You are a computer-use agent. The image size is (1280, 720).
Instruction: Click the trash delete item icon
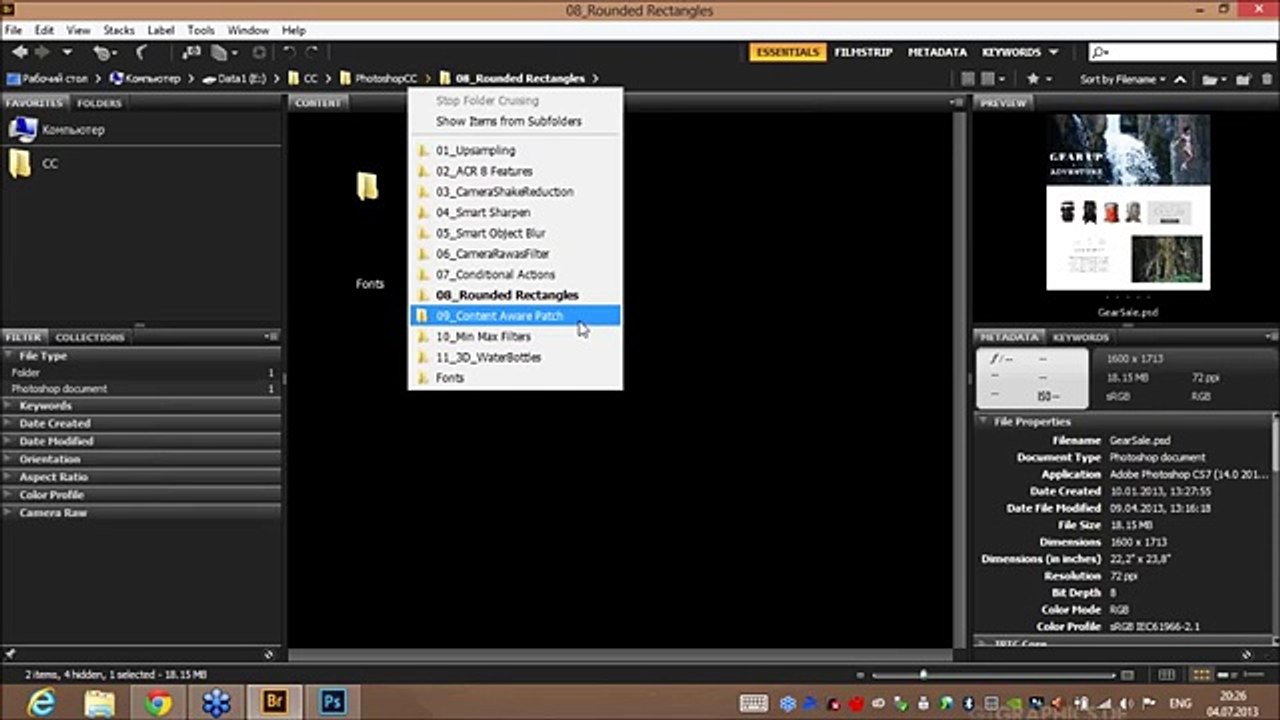1265,79
